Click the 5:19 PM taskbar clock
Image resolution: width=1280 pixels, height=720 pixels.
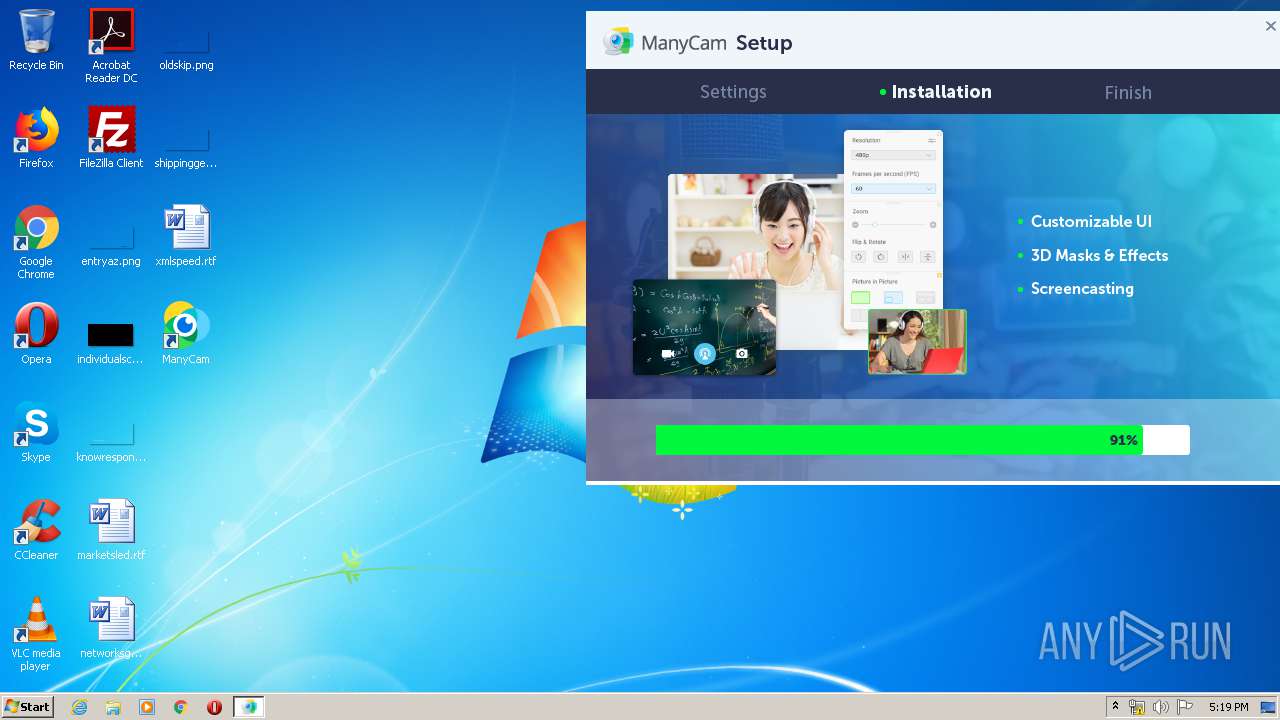pos(1228,707)
